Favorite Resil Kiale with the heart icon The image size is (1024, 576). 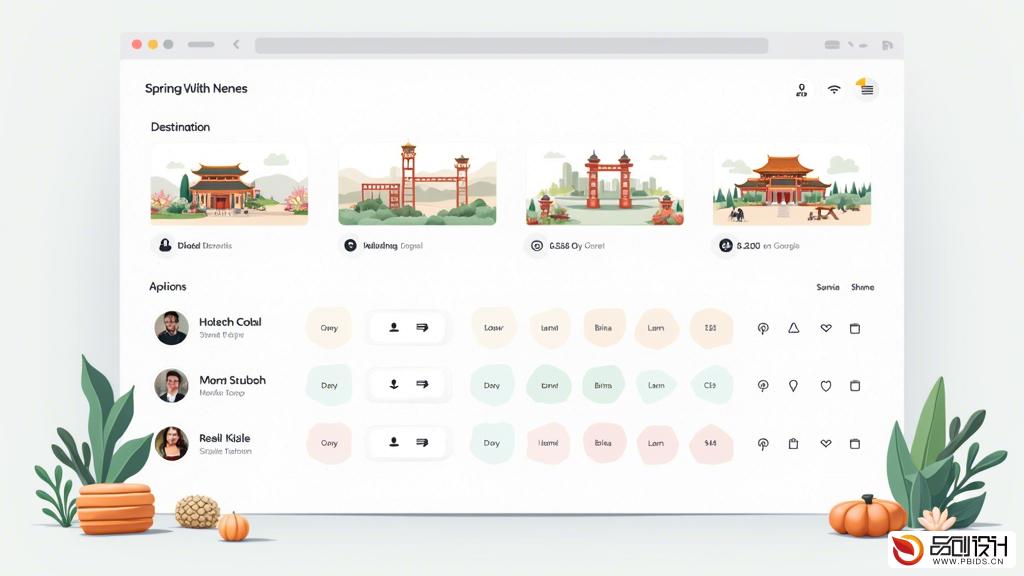click(x=826, y=443)
